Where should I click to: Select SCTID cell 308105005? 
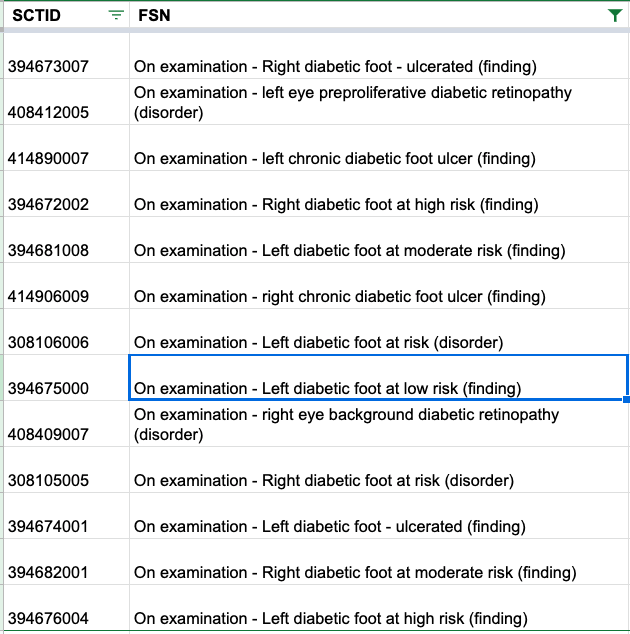click(66, 470)
